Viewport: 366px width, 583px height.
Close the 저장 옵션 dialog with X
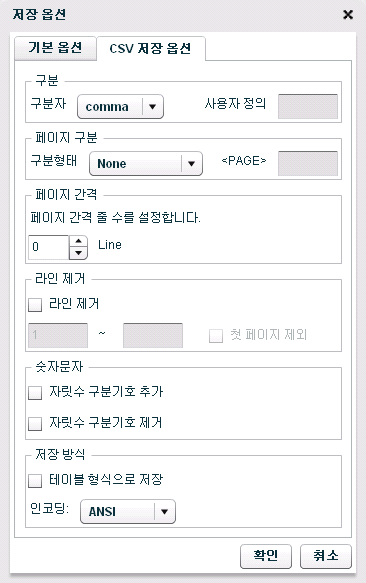[348, 15]
